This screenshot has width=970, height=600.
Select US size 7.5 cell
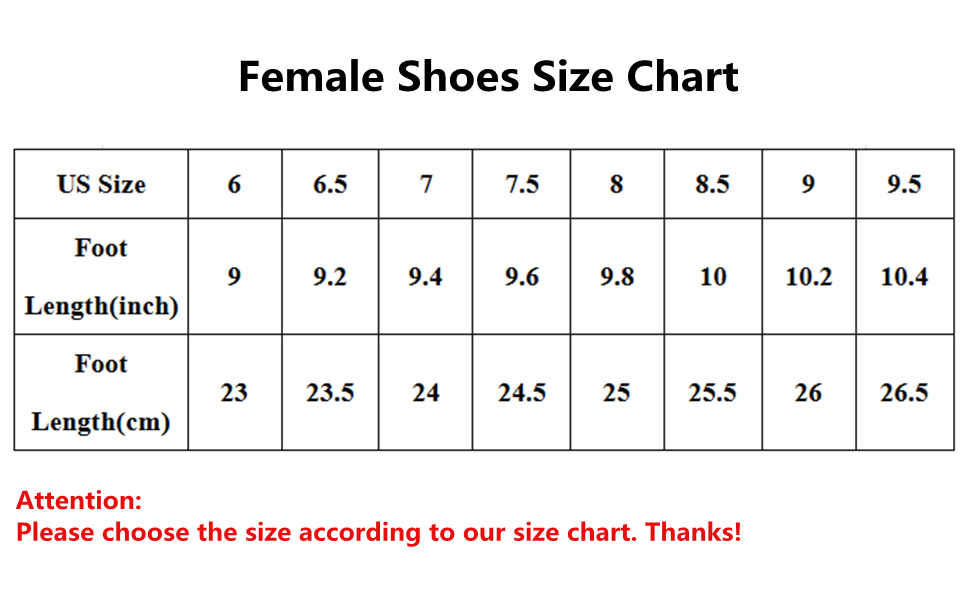521,184
